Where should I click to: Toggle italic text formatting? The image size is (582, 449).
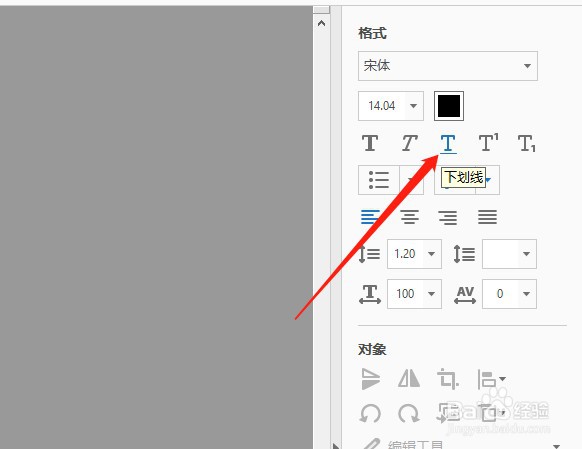(x=409, y=143)
